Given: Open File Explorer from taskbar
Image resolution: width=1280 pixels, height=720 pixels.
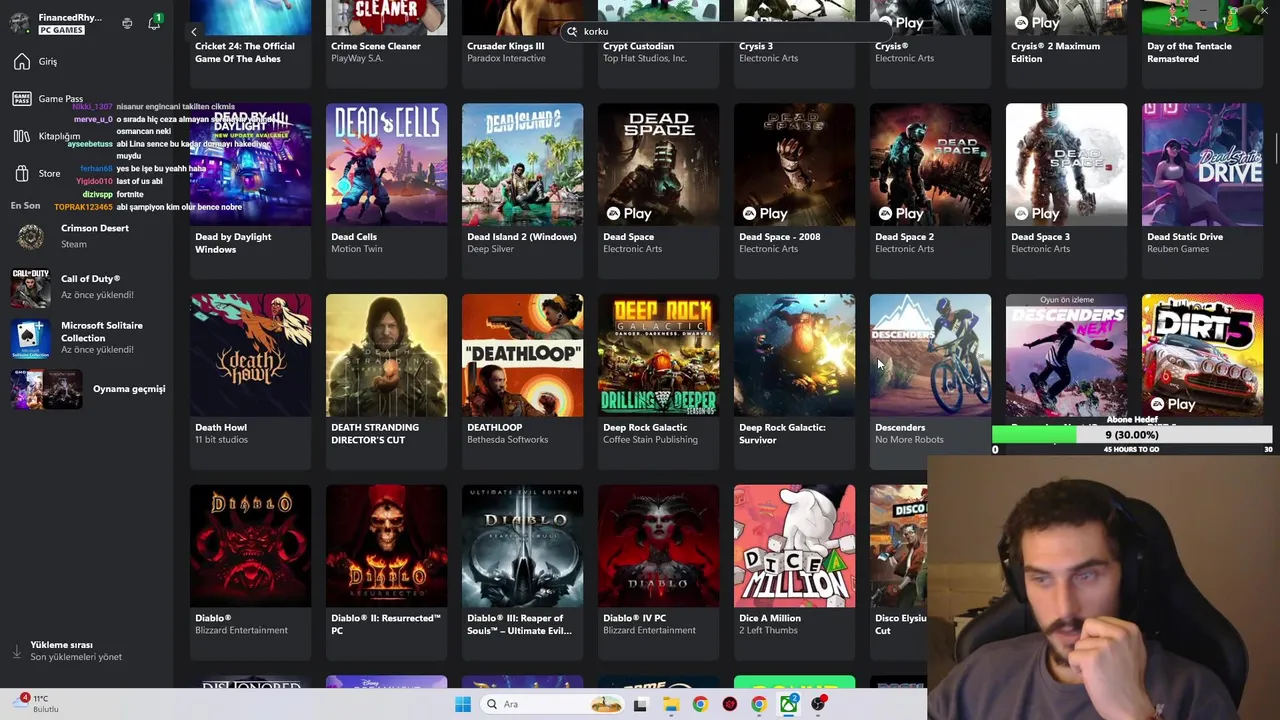Looking at the screenshot, I should pos(670,704).
